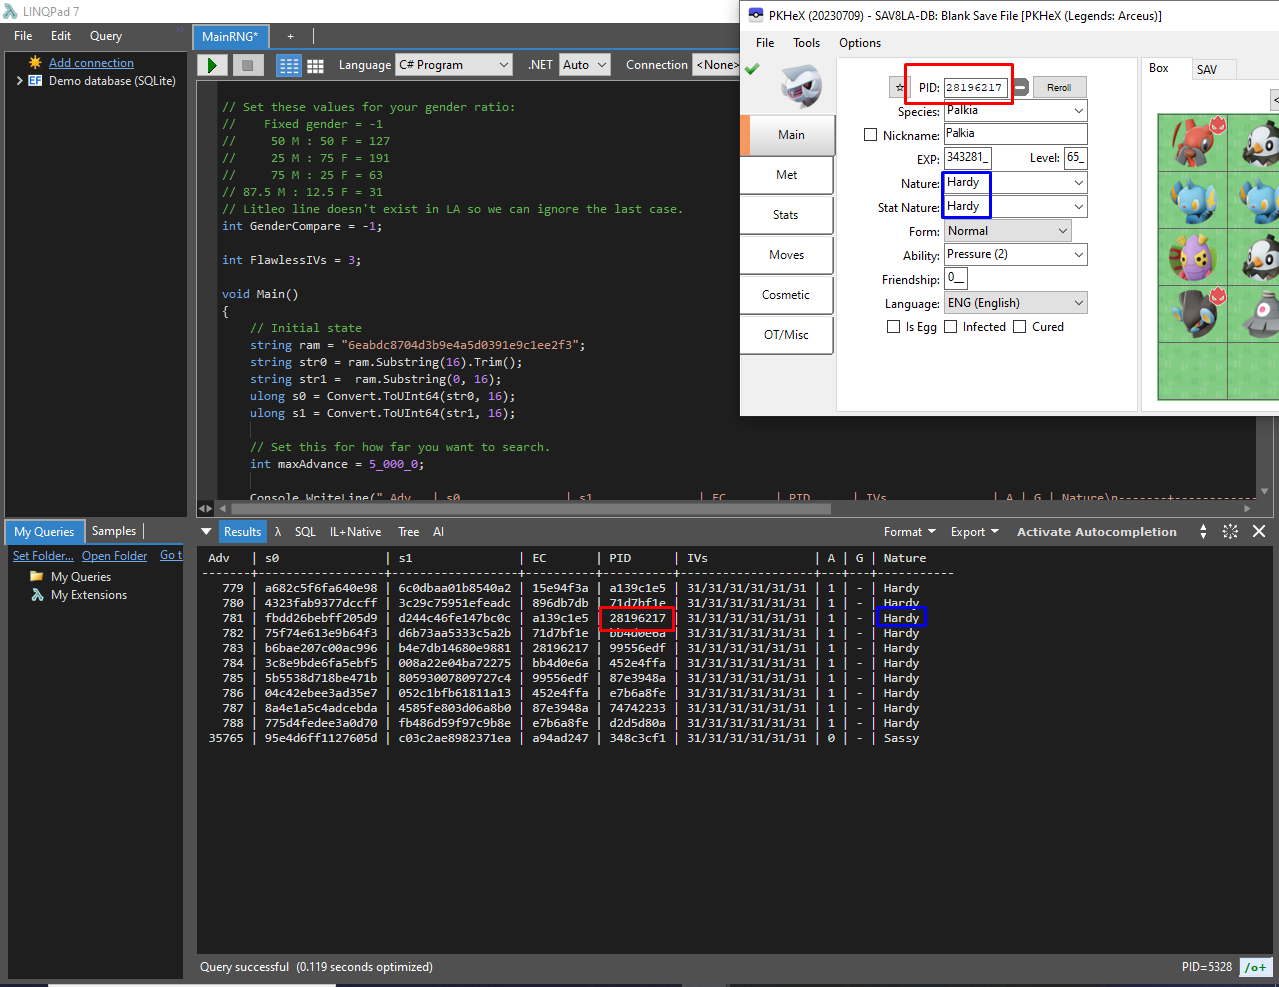
Task: Click the /o+ status bar indicator
Action: click(x=1255, y=967)
